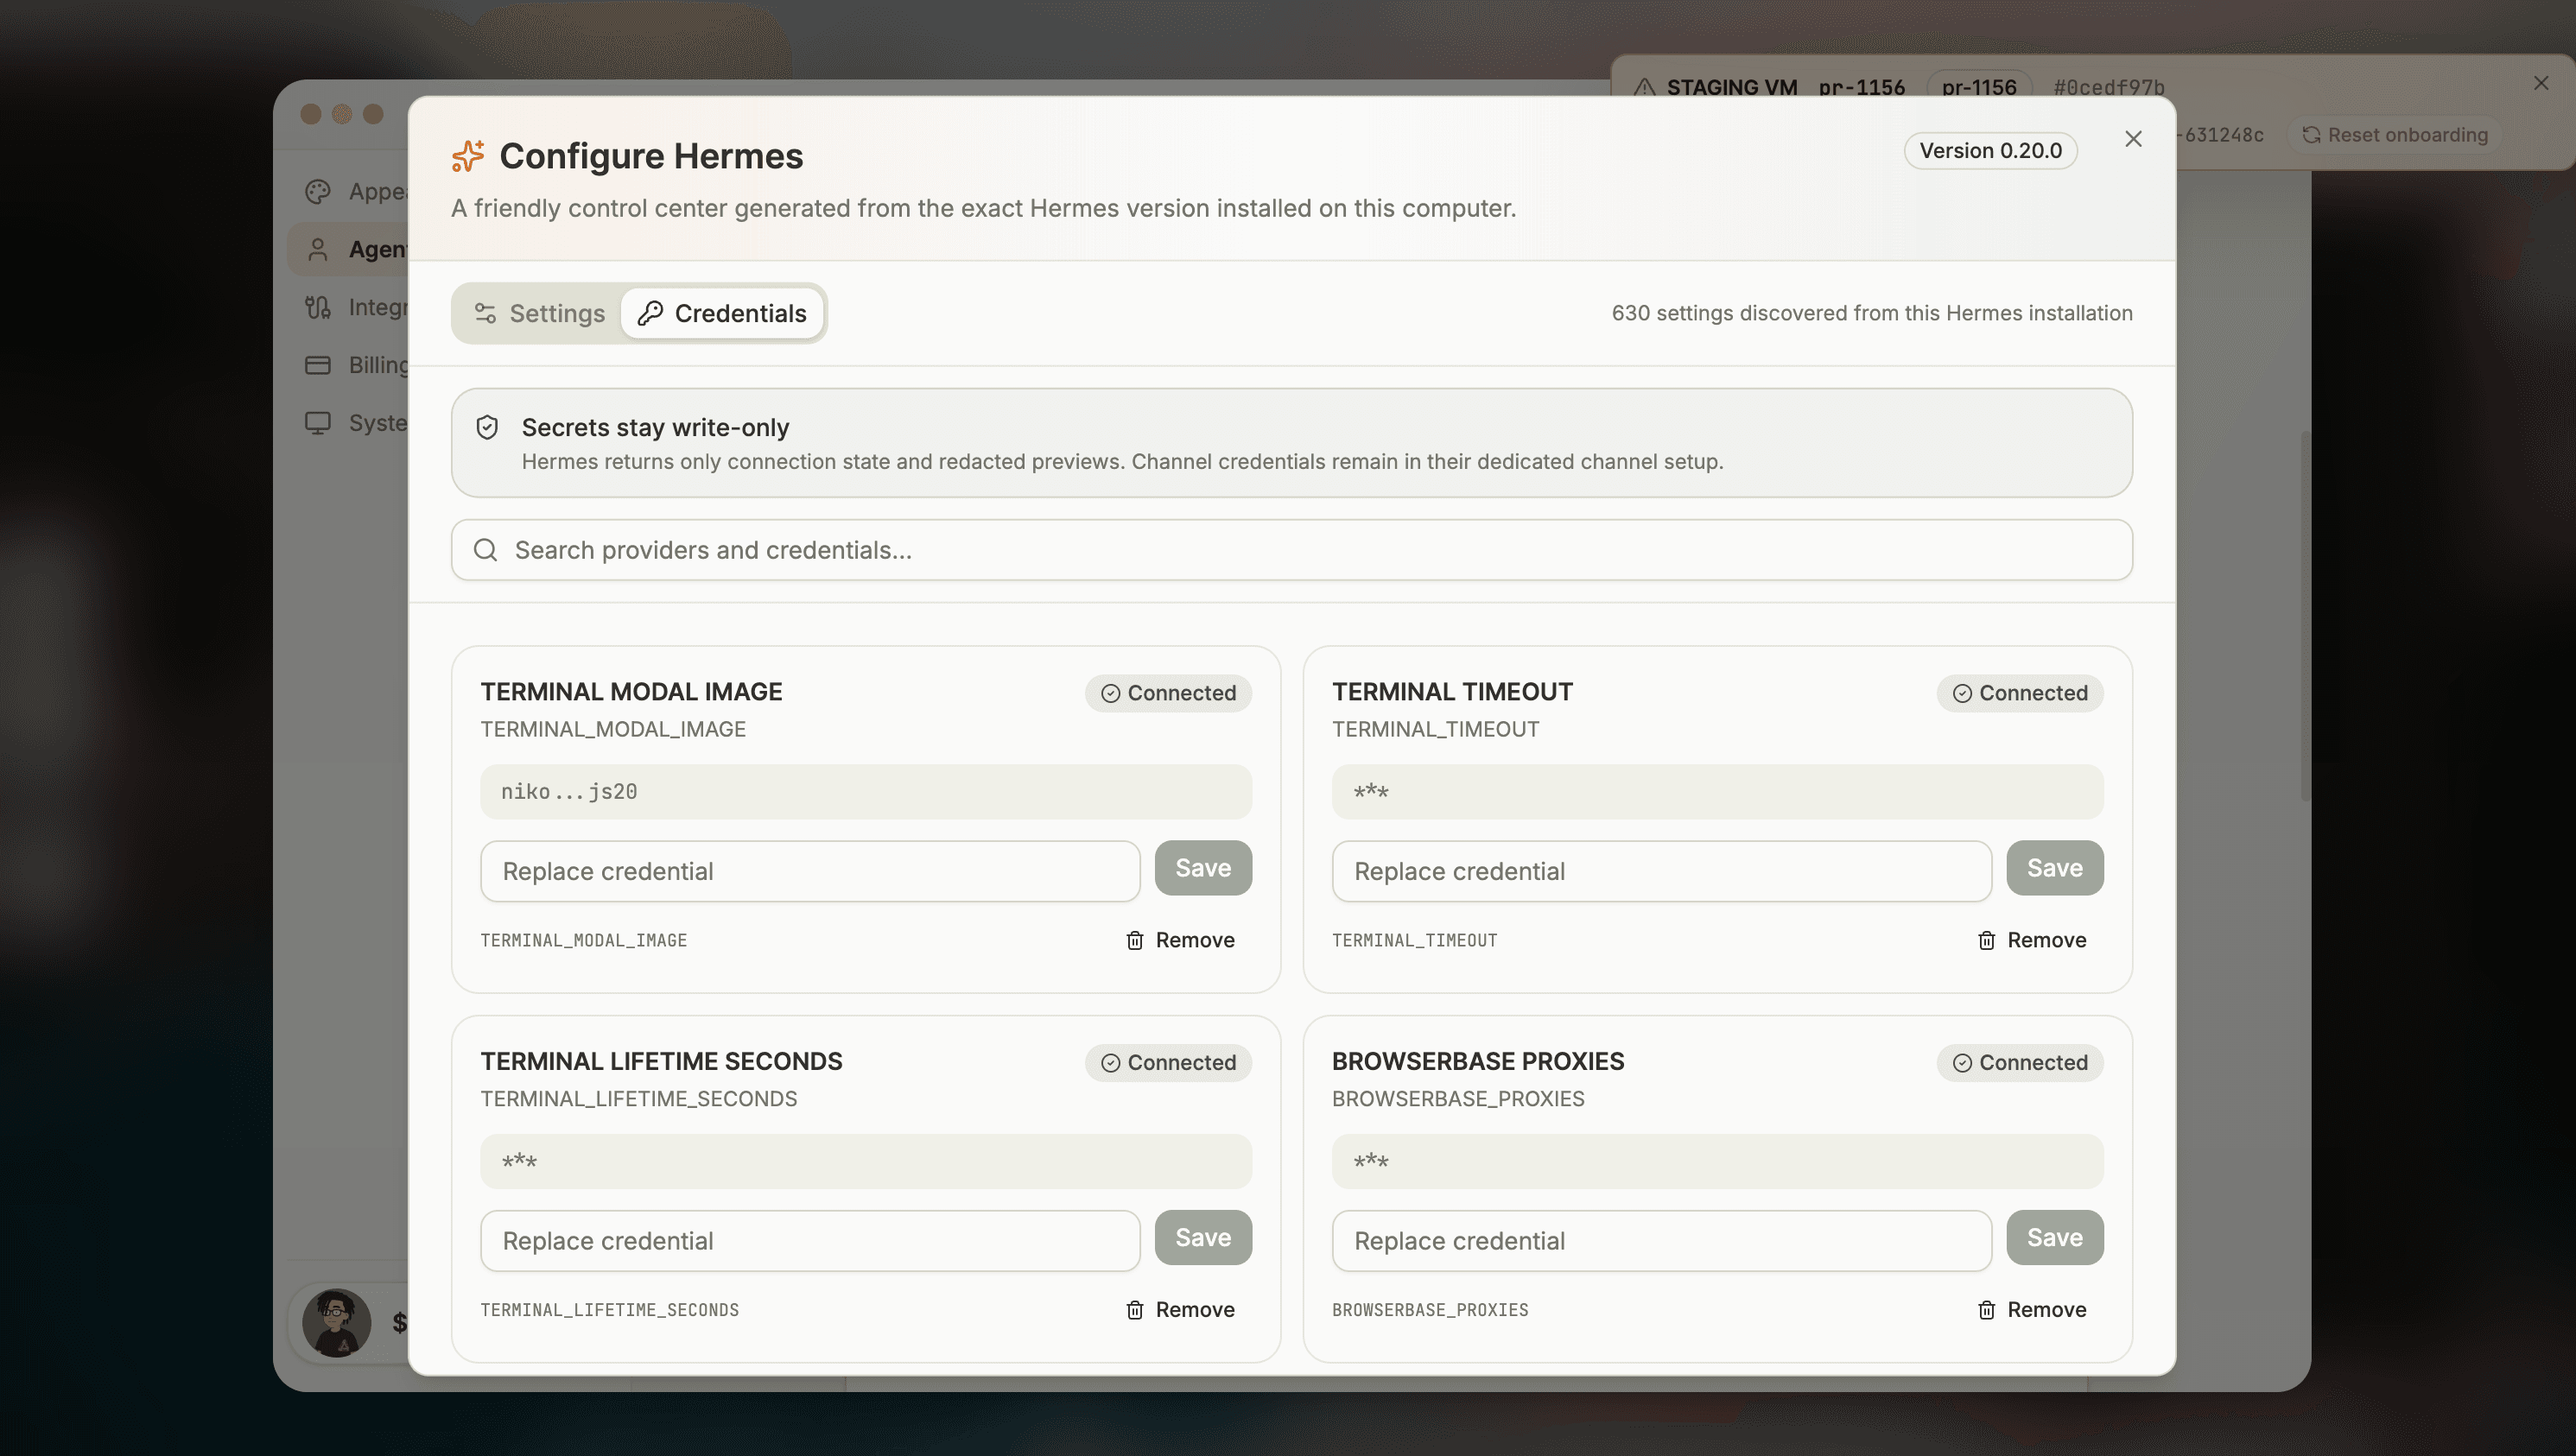Click Connected badge on BROWSERBASE PROXIES
Screen dimensions: 2576x1456
pos(2020,1063)
